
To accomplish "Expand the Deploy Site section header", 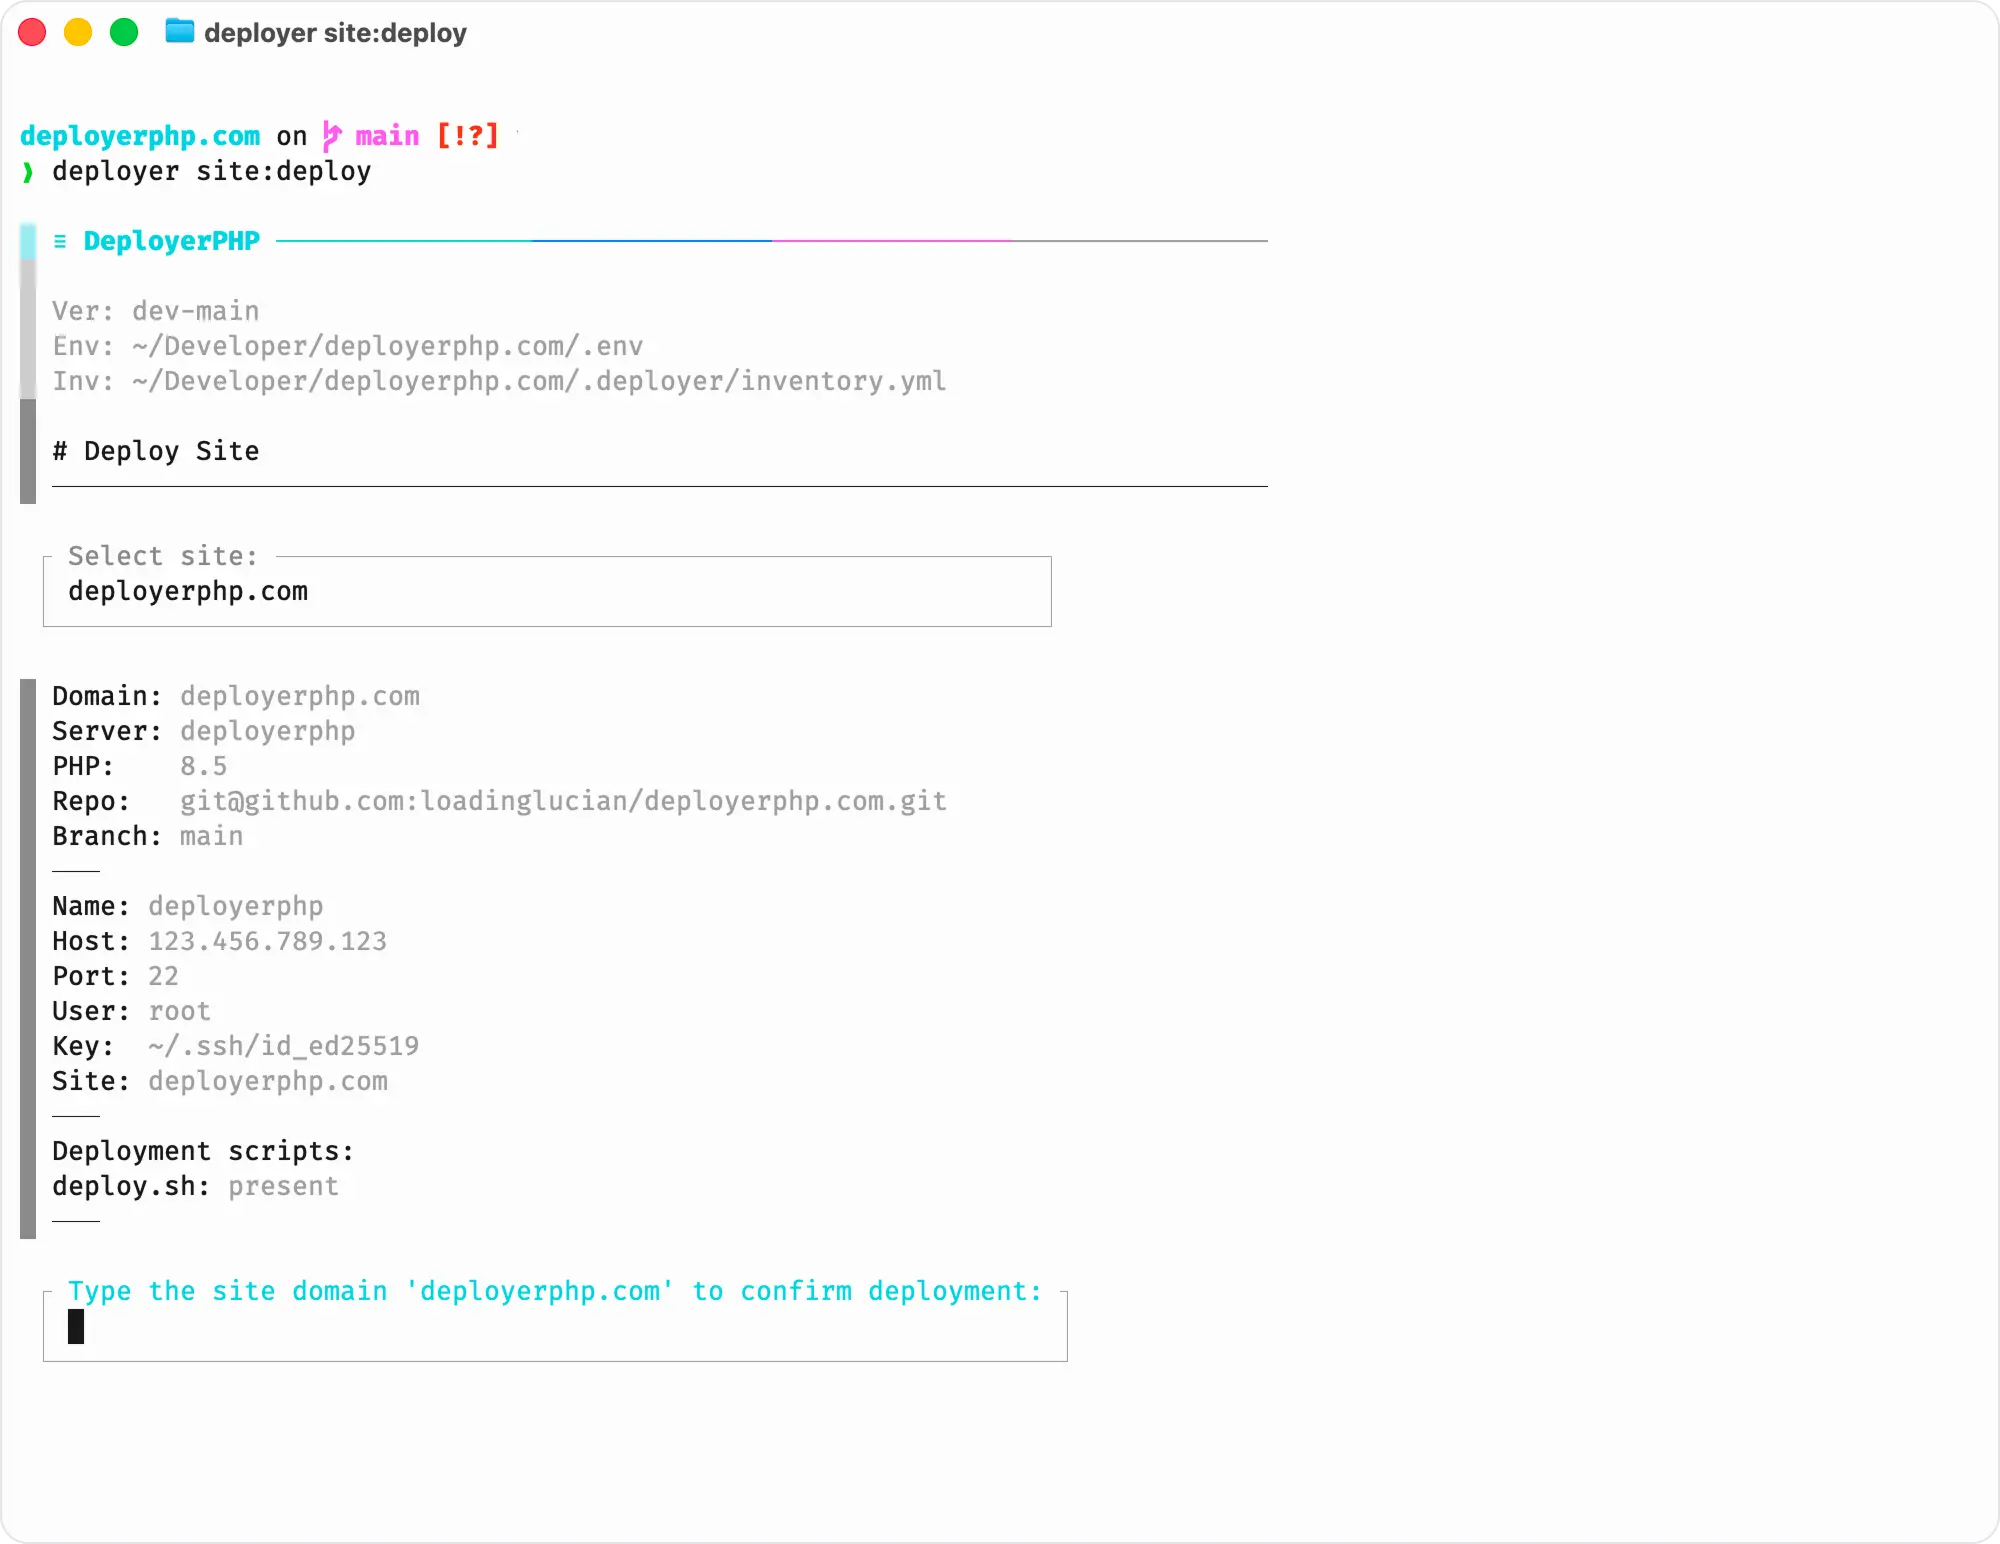I will 156,450.
